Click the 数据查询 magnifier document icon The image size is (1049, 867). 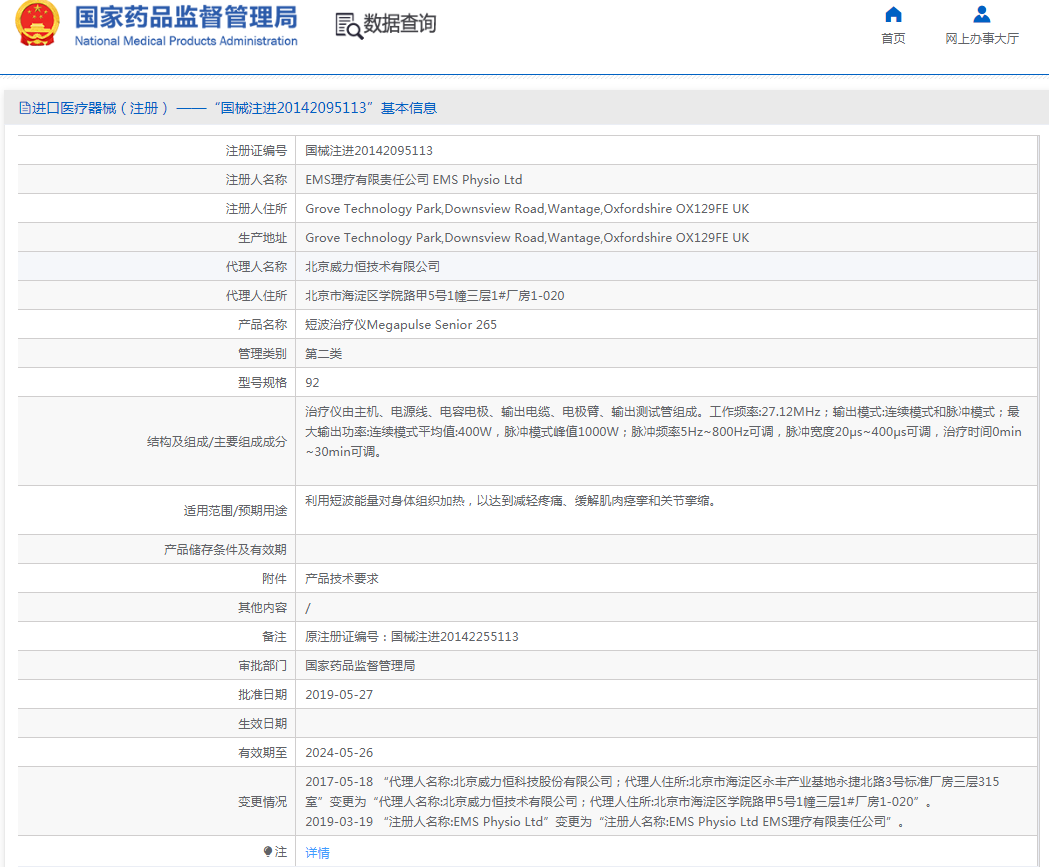(x=348, y=26)
